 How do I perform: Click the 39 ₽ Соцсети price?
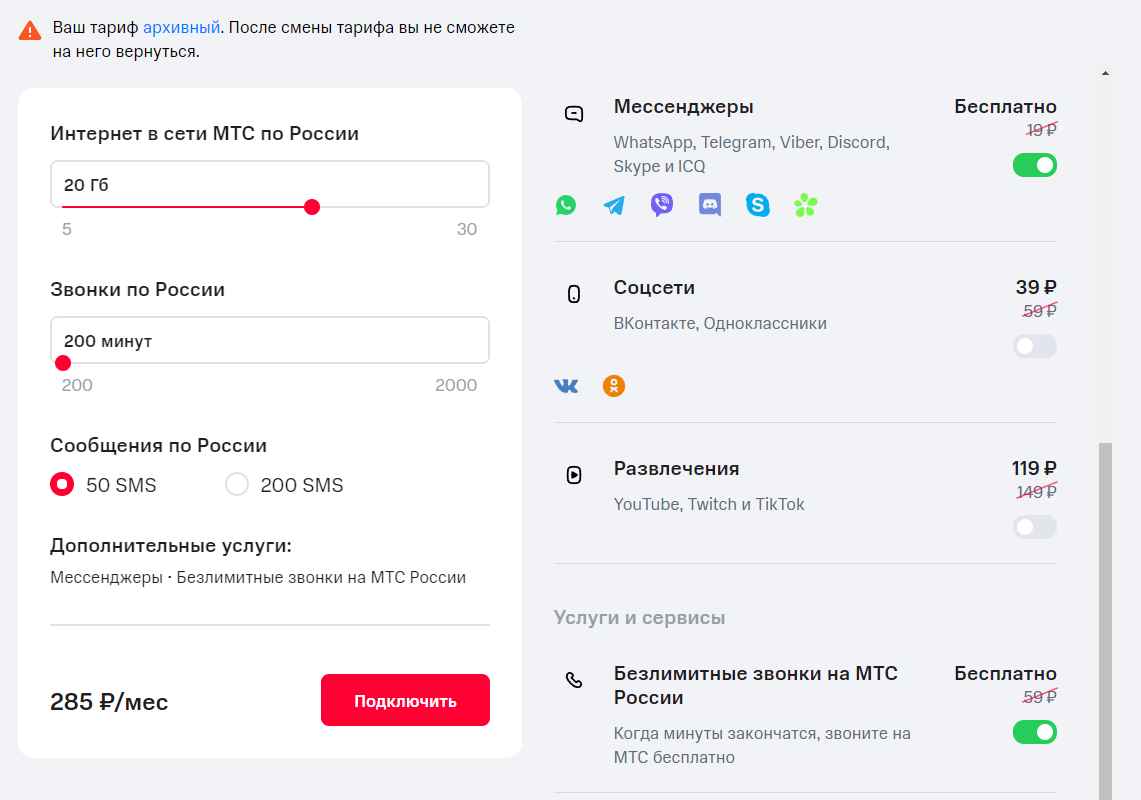1036,288
